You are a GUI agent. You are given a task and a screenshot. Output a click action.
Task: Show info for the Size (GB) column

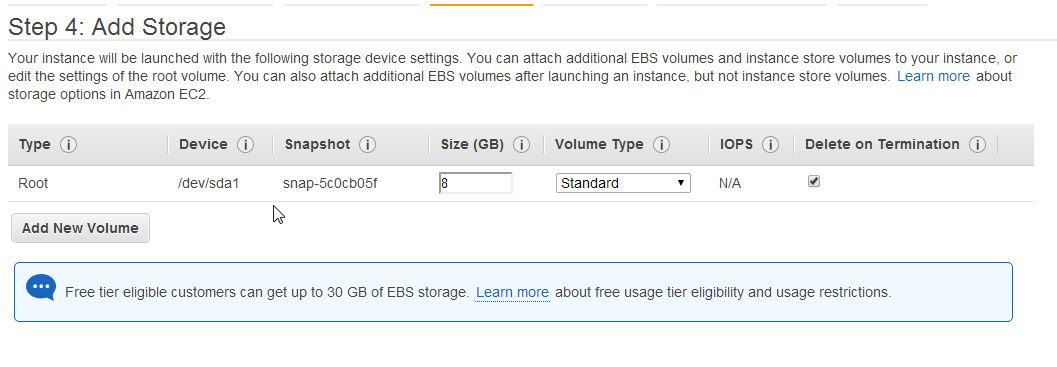click(521, 144)
